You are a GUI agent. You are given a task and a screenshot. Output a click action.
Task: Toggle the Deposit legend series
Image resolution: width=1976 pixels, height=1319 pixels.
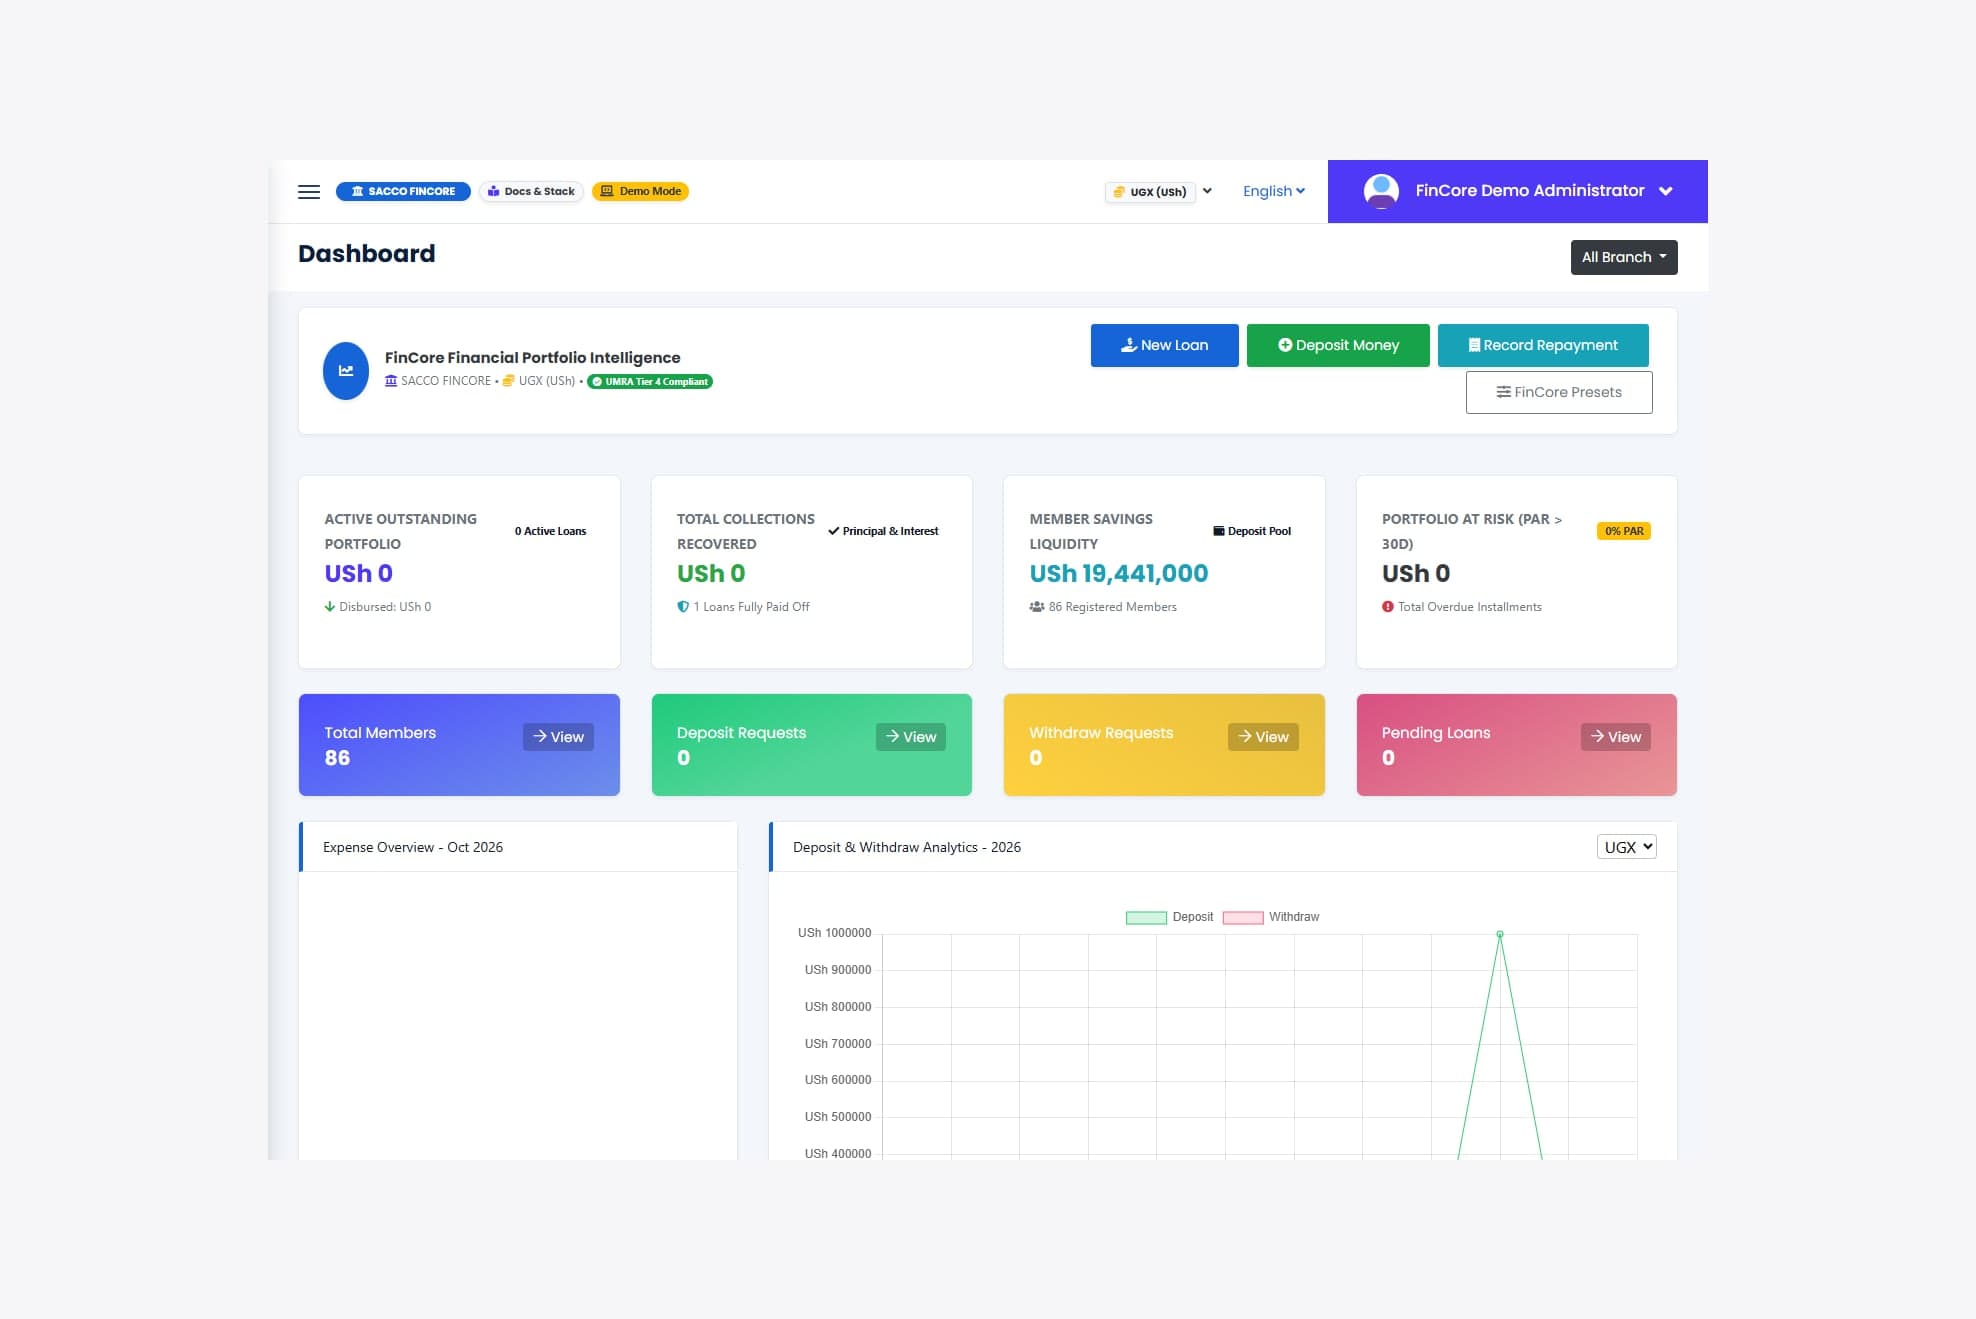coord(1169,917)
